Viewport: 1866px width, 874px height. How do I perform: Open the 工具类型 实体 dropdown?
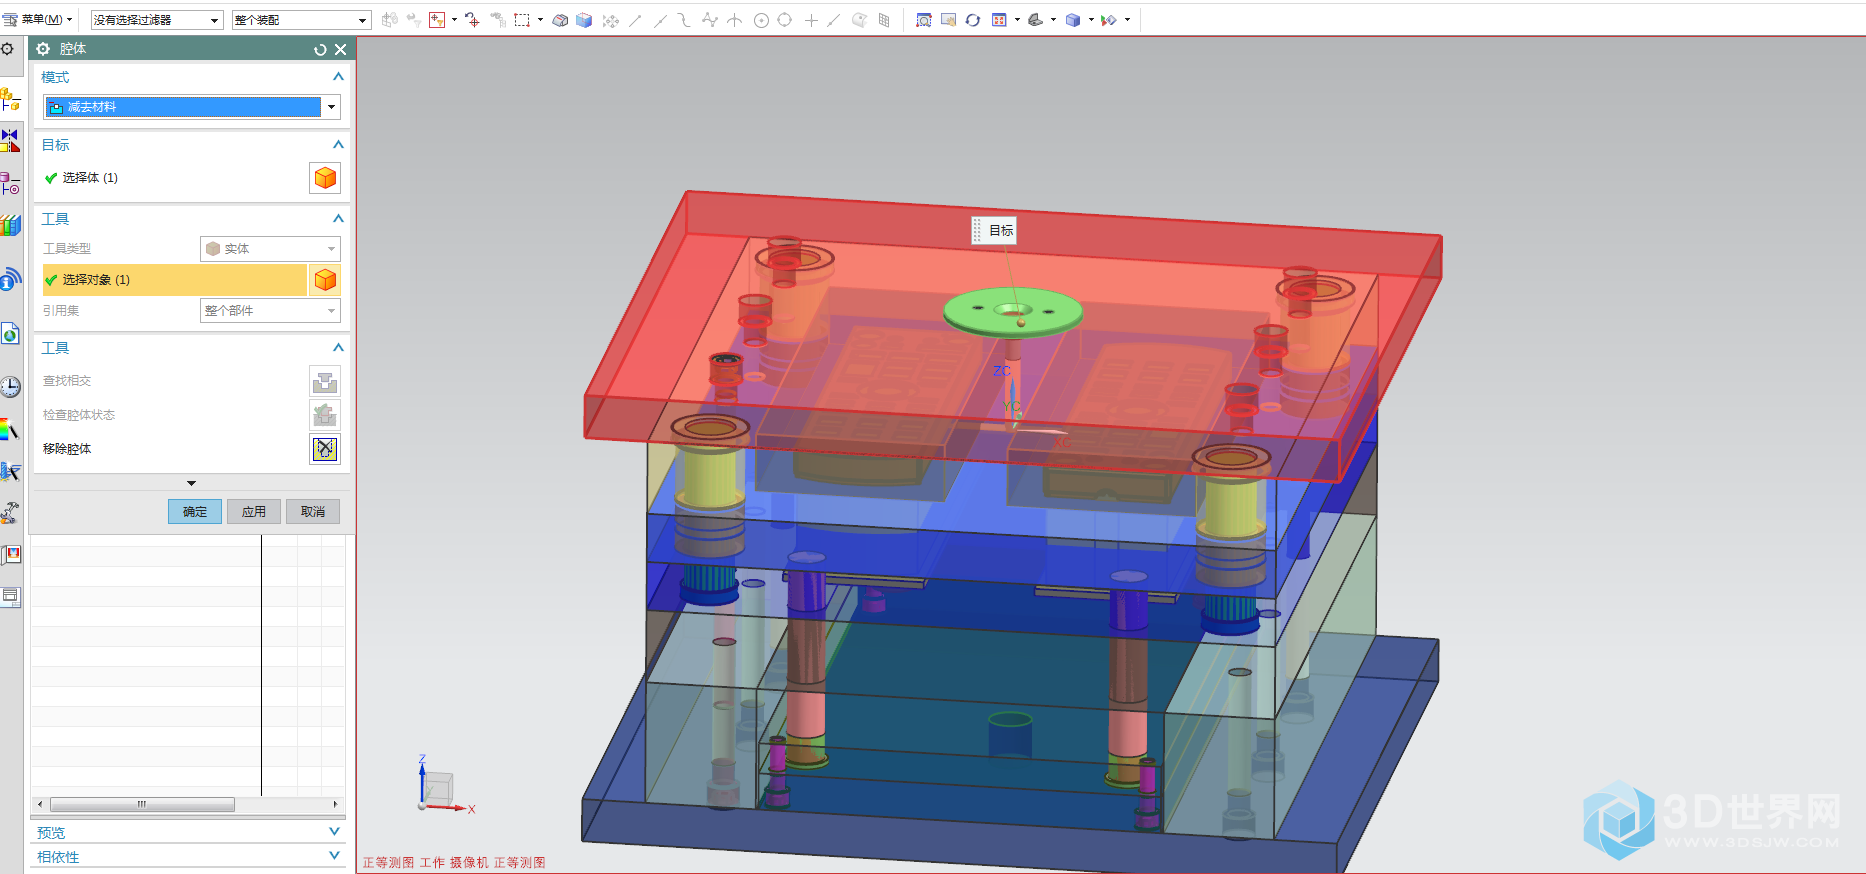(270, 249)
